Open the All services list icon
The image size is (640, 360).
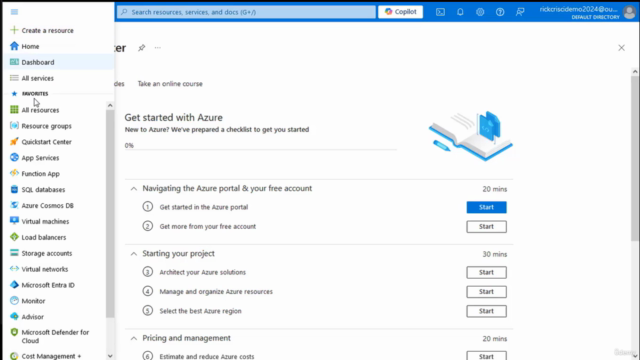click(14, 78)
